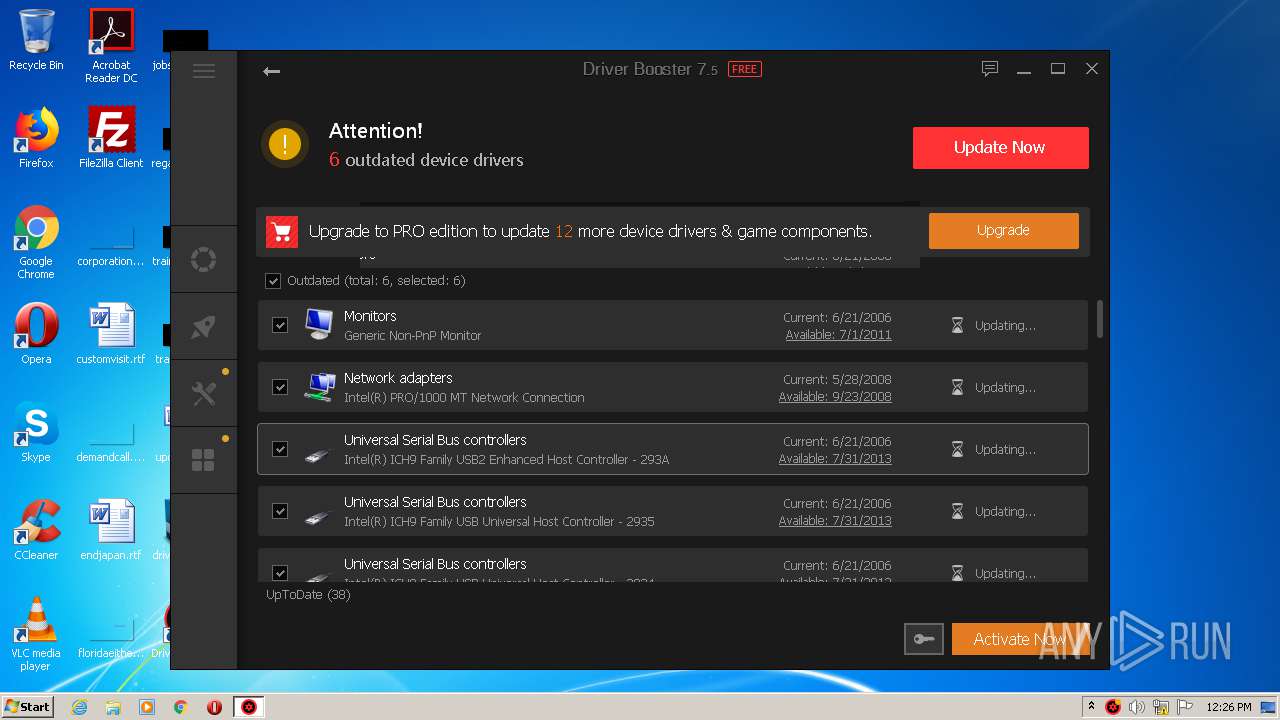This screenshot has height=720, width=1280.
Task: Open Recycle Bin desktop icon
Action: pos(36,40)
